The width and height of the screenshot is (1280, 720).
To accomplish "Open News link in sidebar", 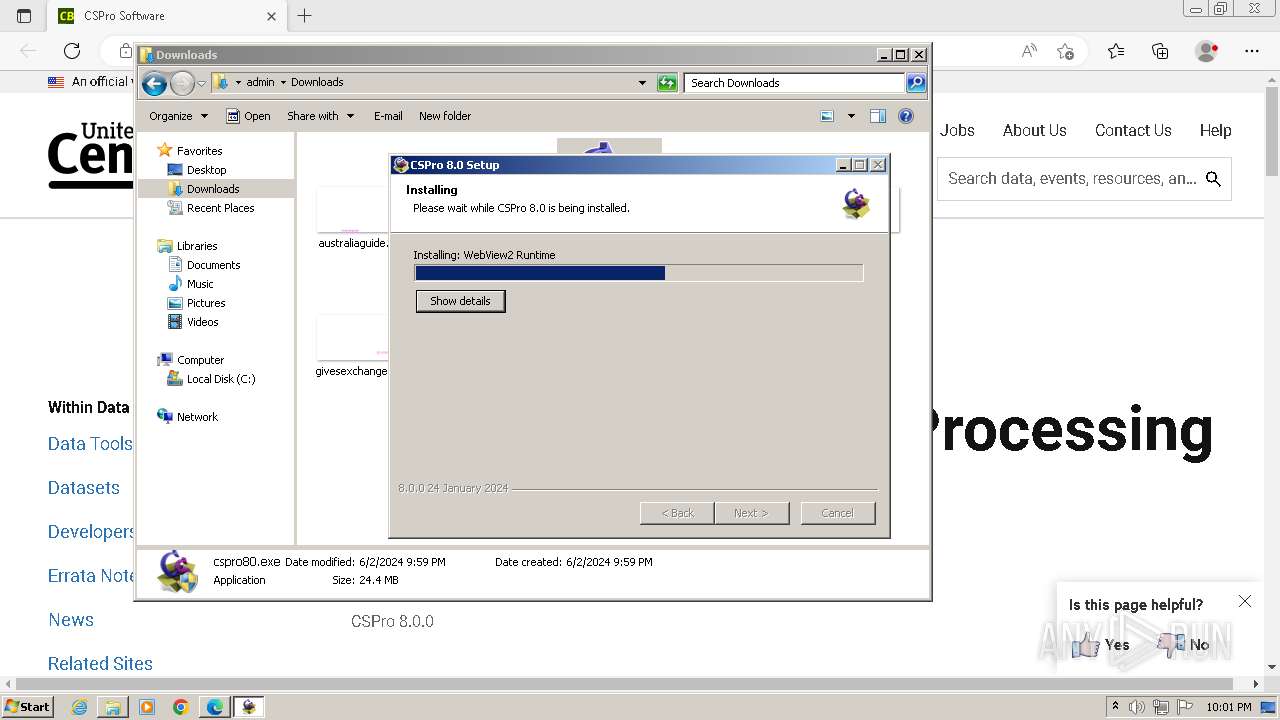I will (x=71, y=620).
